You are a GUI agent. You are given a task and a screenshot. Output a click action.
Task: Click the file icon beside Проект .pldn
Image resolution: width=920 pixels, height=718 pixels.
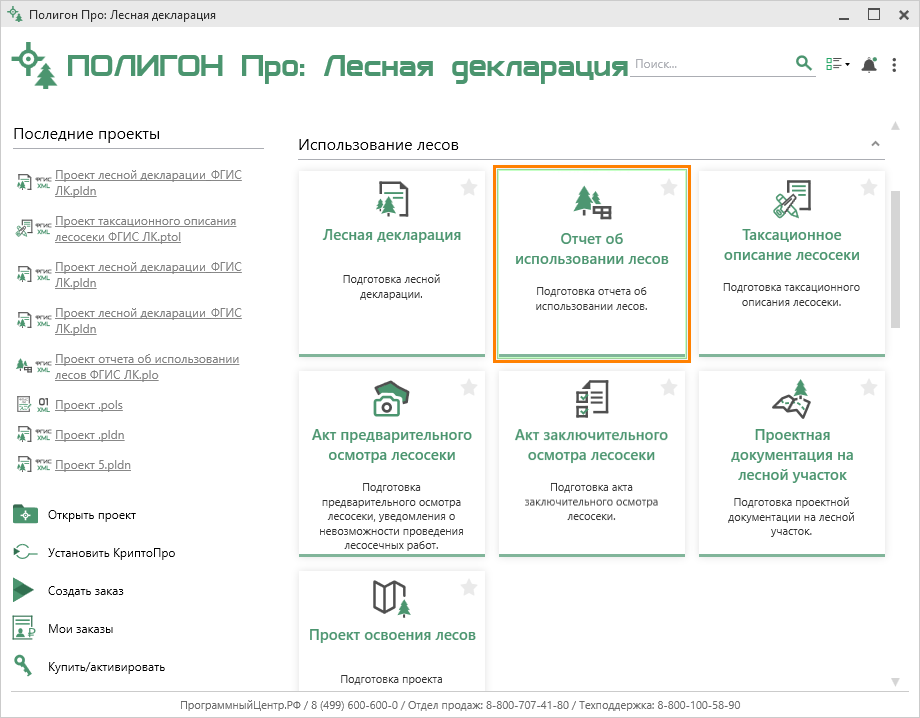[x=23, y=435]
